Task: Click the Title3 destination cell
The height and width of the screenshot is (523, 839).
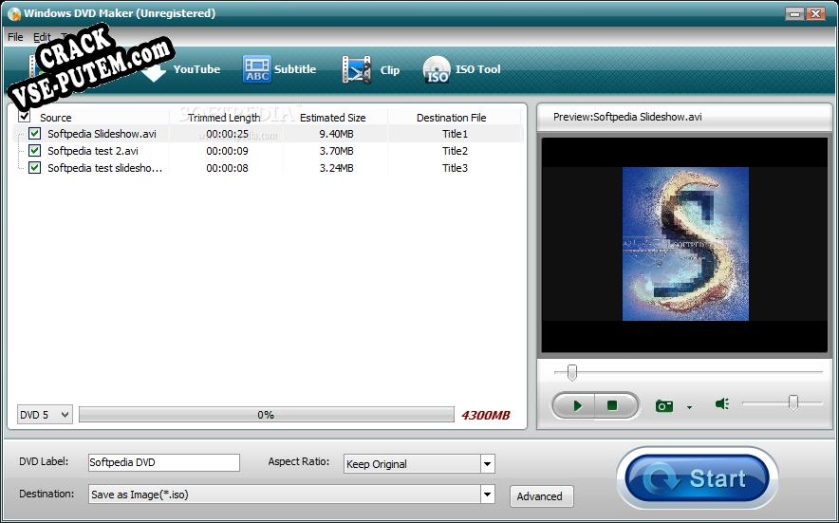Action: [x=455, y=168]
